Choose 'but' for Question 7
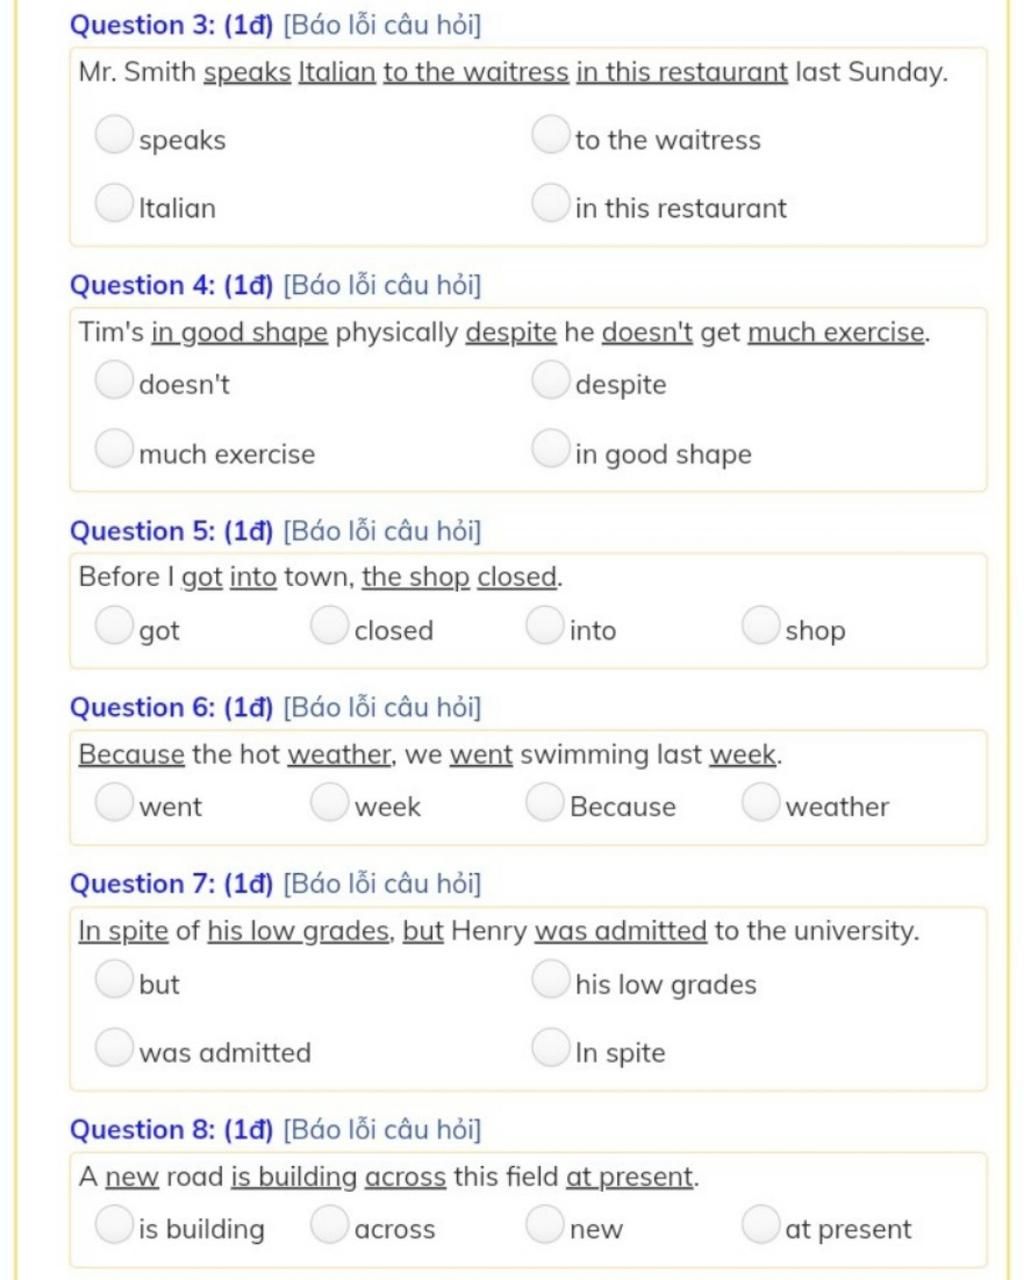This screenshot has width=1024, height=1280. point(114,978)
